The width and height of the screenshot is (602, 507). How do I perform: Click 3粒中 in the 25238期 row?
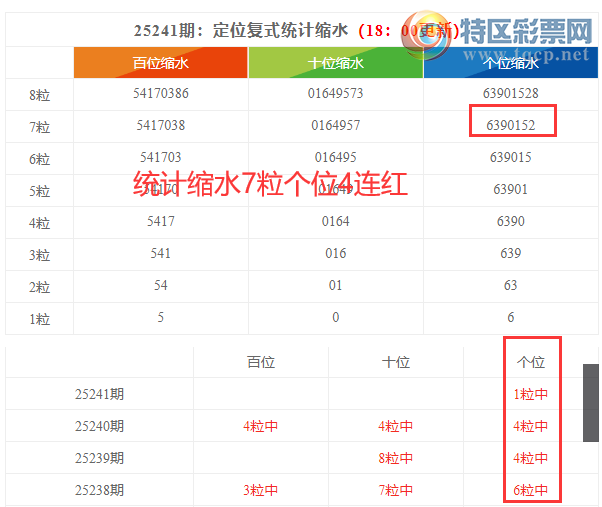click(x=261, y=490)
